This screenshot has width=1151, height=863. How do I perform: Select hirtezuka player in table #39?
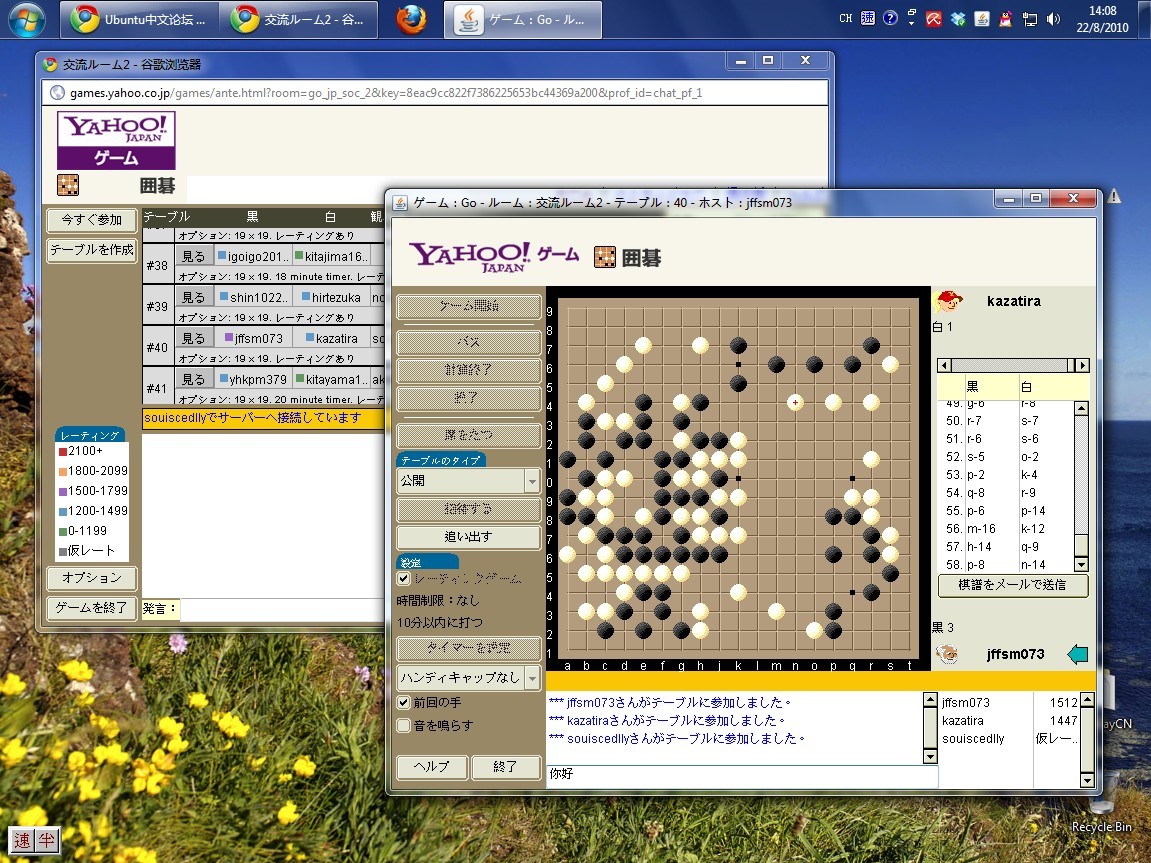[x=330, y=297]
